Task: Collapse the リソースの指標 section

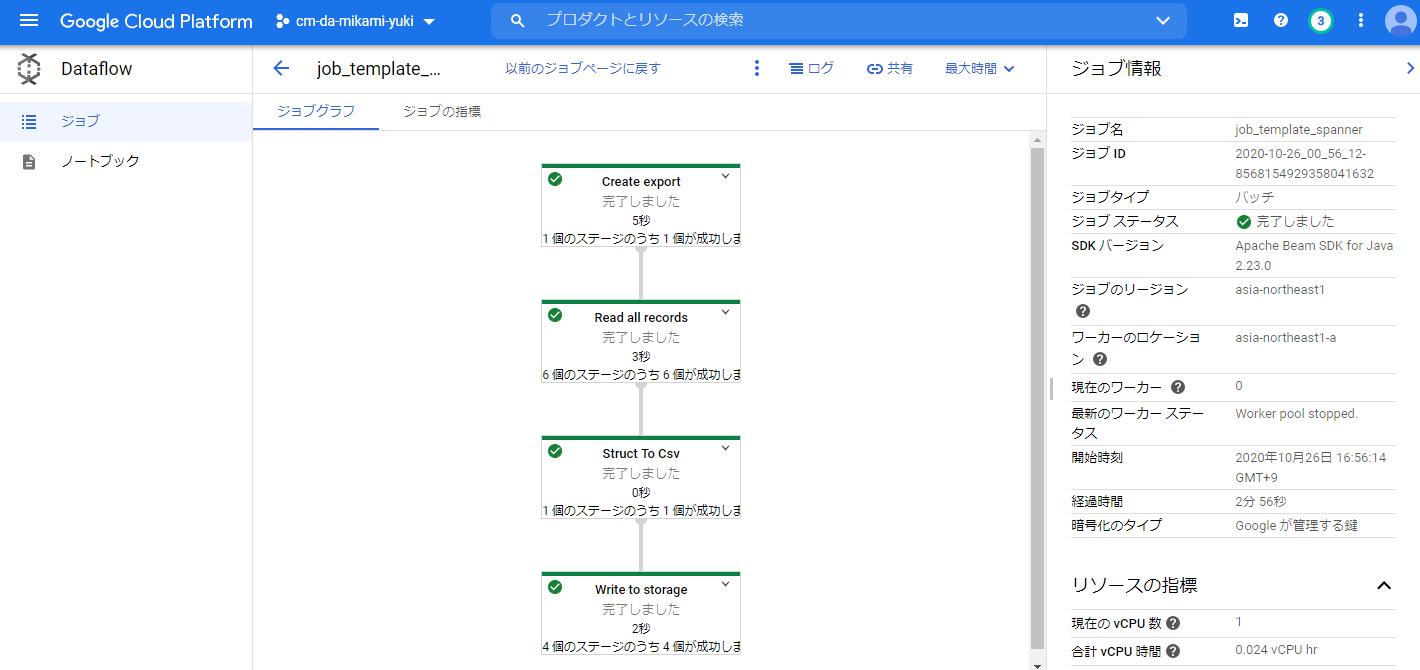Action: click(1384, 587)
